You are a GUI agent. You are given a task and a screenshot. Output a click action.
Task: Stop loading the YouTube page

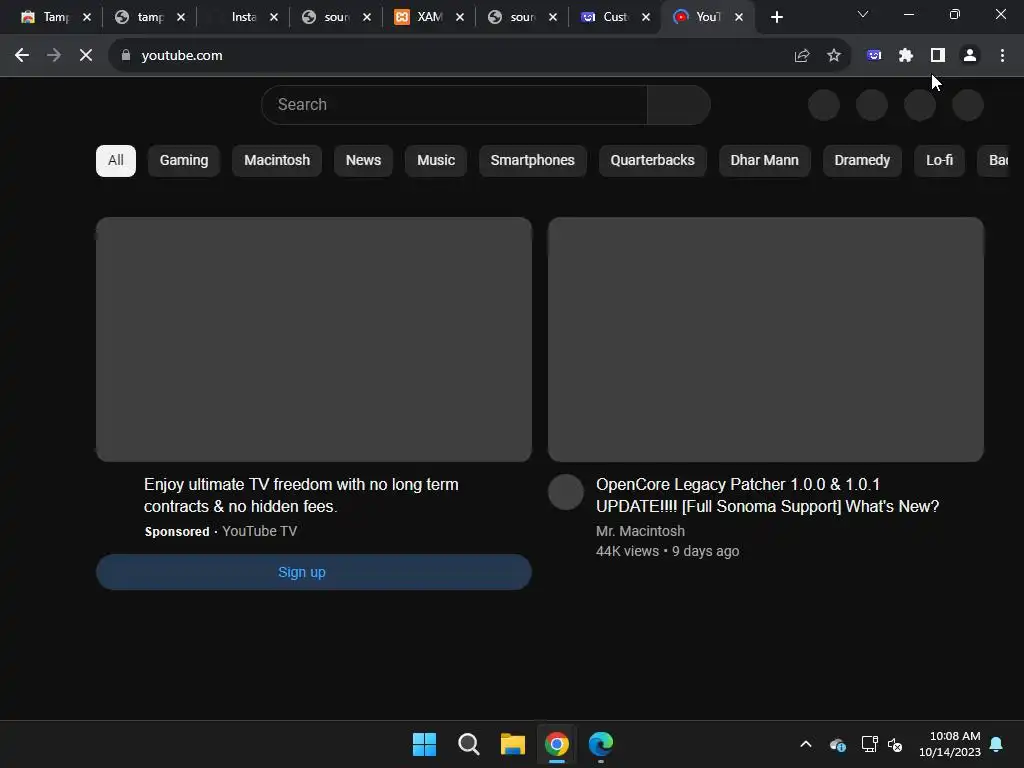(86, 56)
